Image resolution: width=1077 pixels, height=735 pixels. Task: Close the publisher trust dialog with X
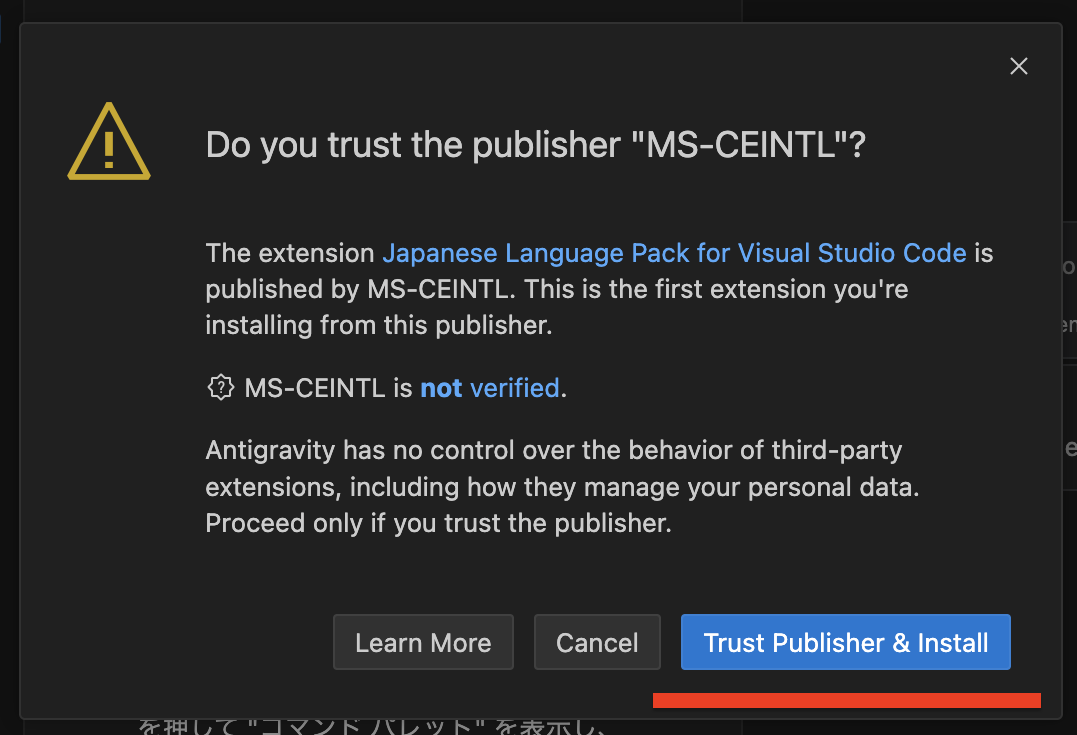click(x=1018, y=67)
